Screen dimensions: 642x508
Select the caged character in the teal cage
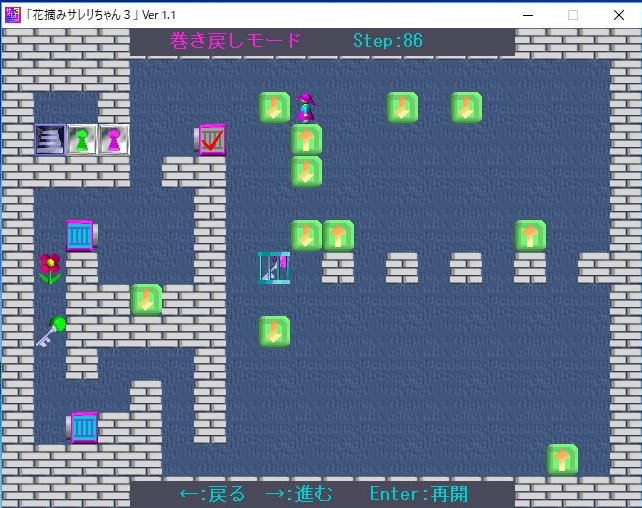pyautogui.click(x=274, y=267)
